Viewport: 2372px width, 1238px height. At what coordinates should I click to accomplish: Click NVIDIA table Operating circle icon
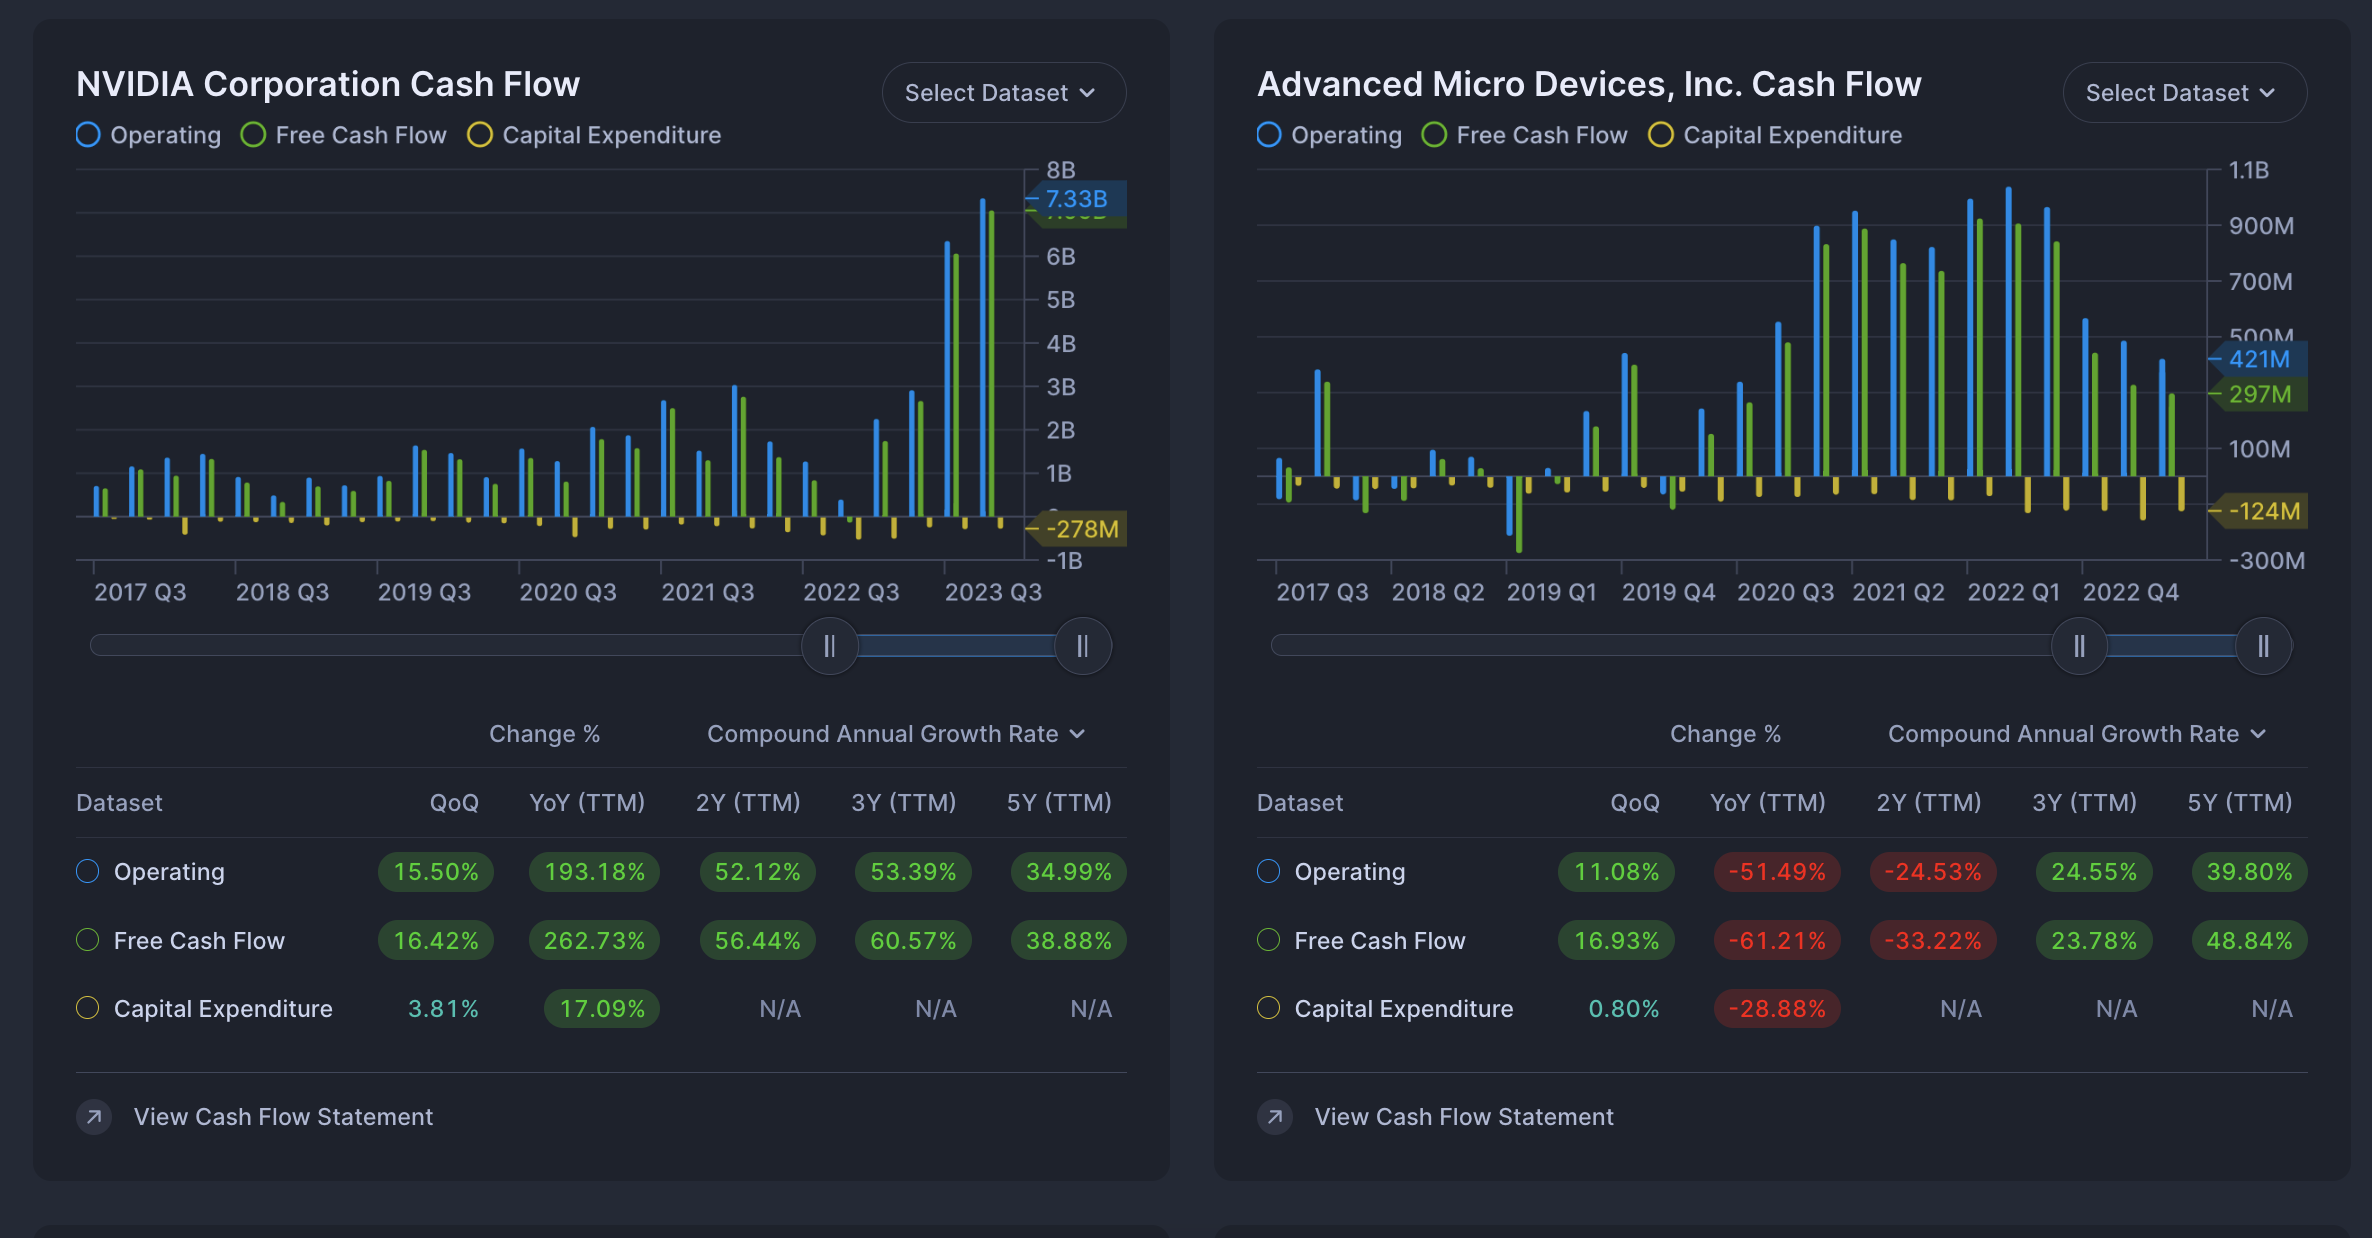[x=88, y=871]
